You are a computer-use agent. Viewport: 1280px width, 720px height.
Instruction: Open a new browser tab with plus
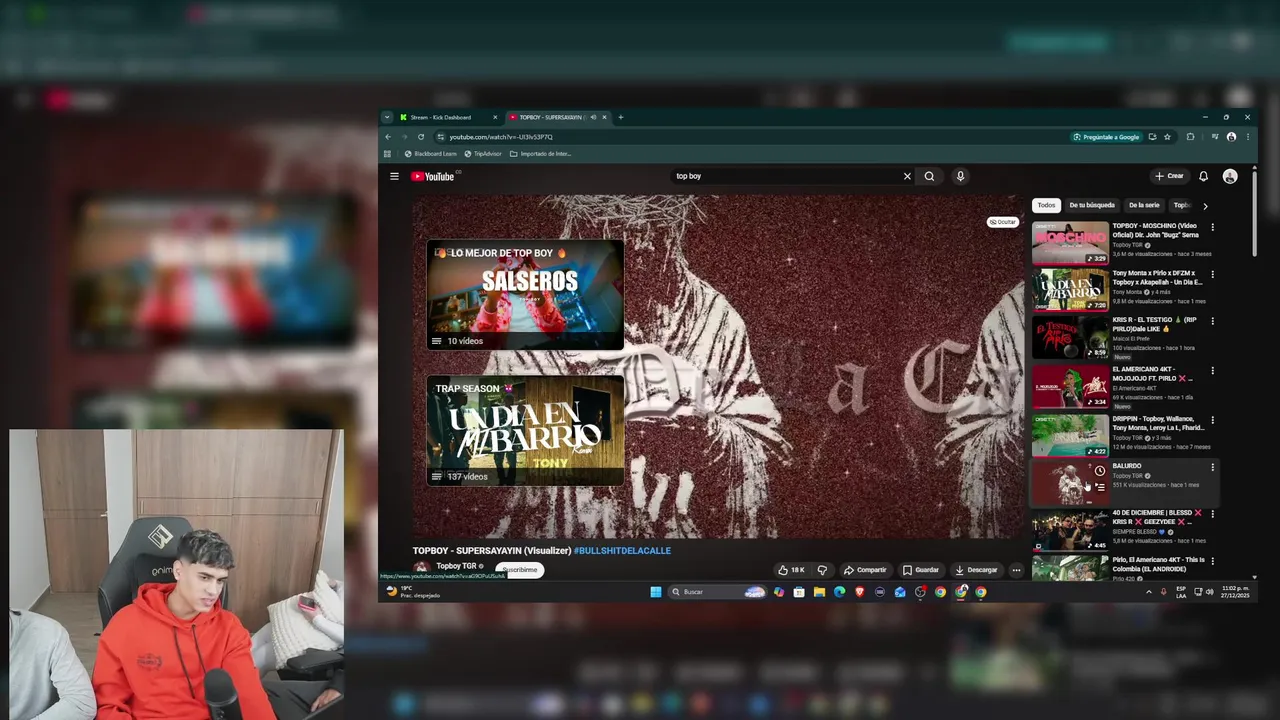(620, 117)
